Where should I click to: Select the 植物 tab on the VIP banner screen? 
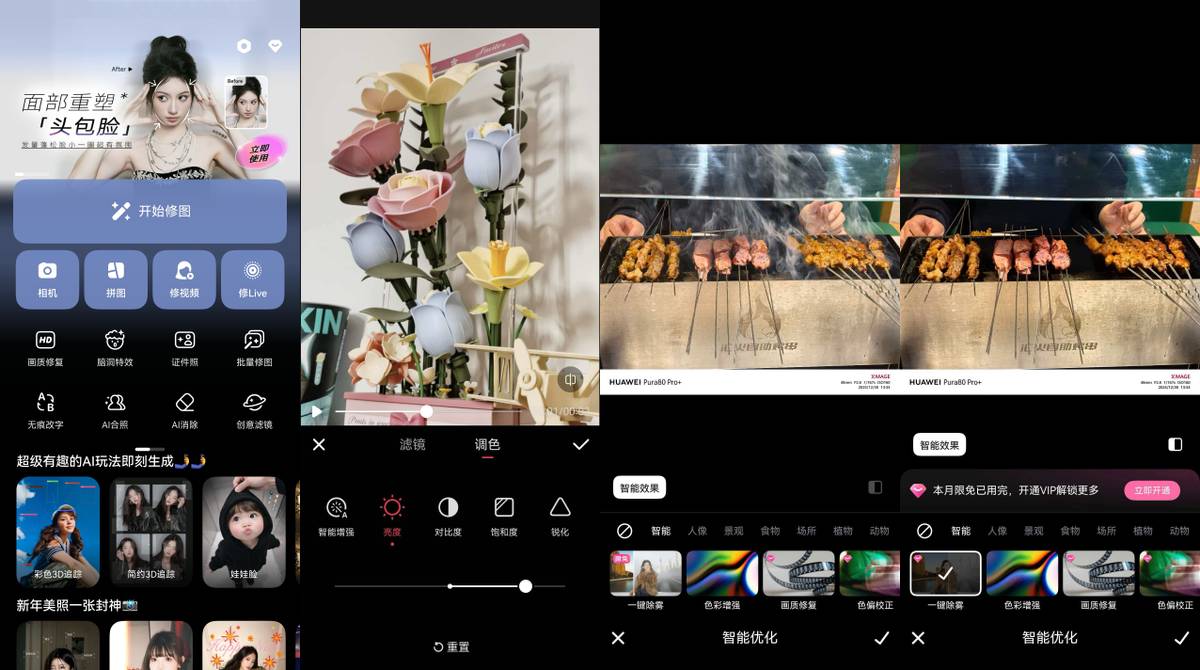point(1143,531)
